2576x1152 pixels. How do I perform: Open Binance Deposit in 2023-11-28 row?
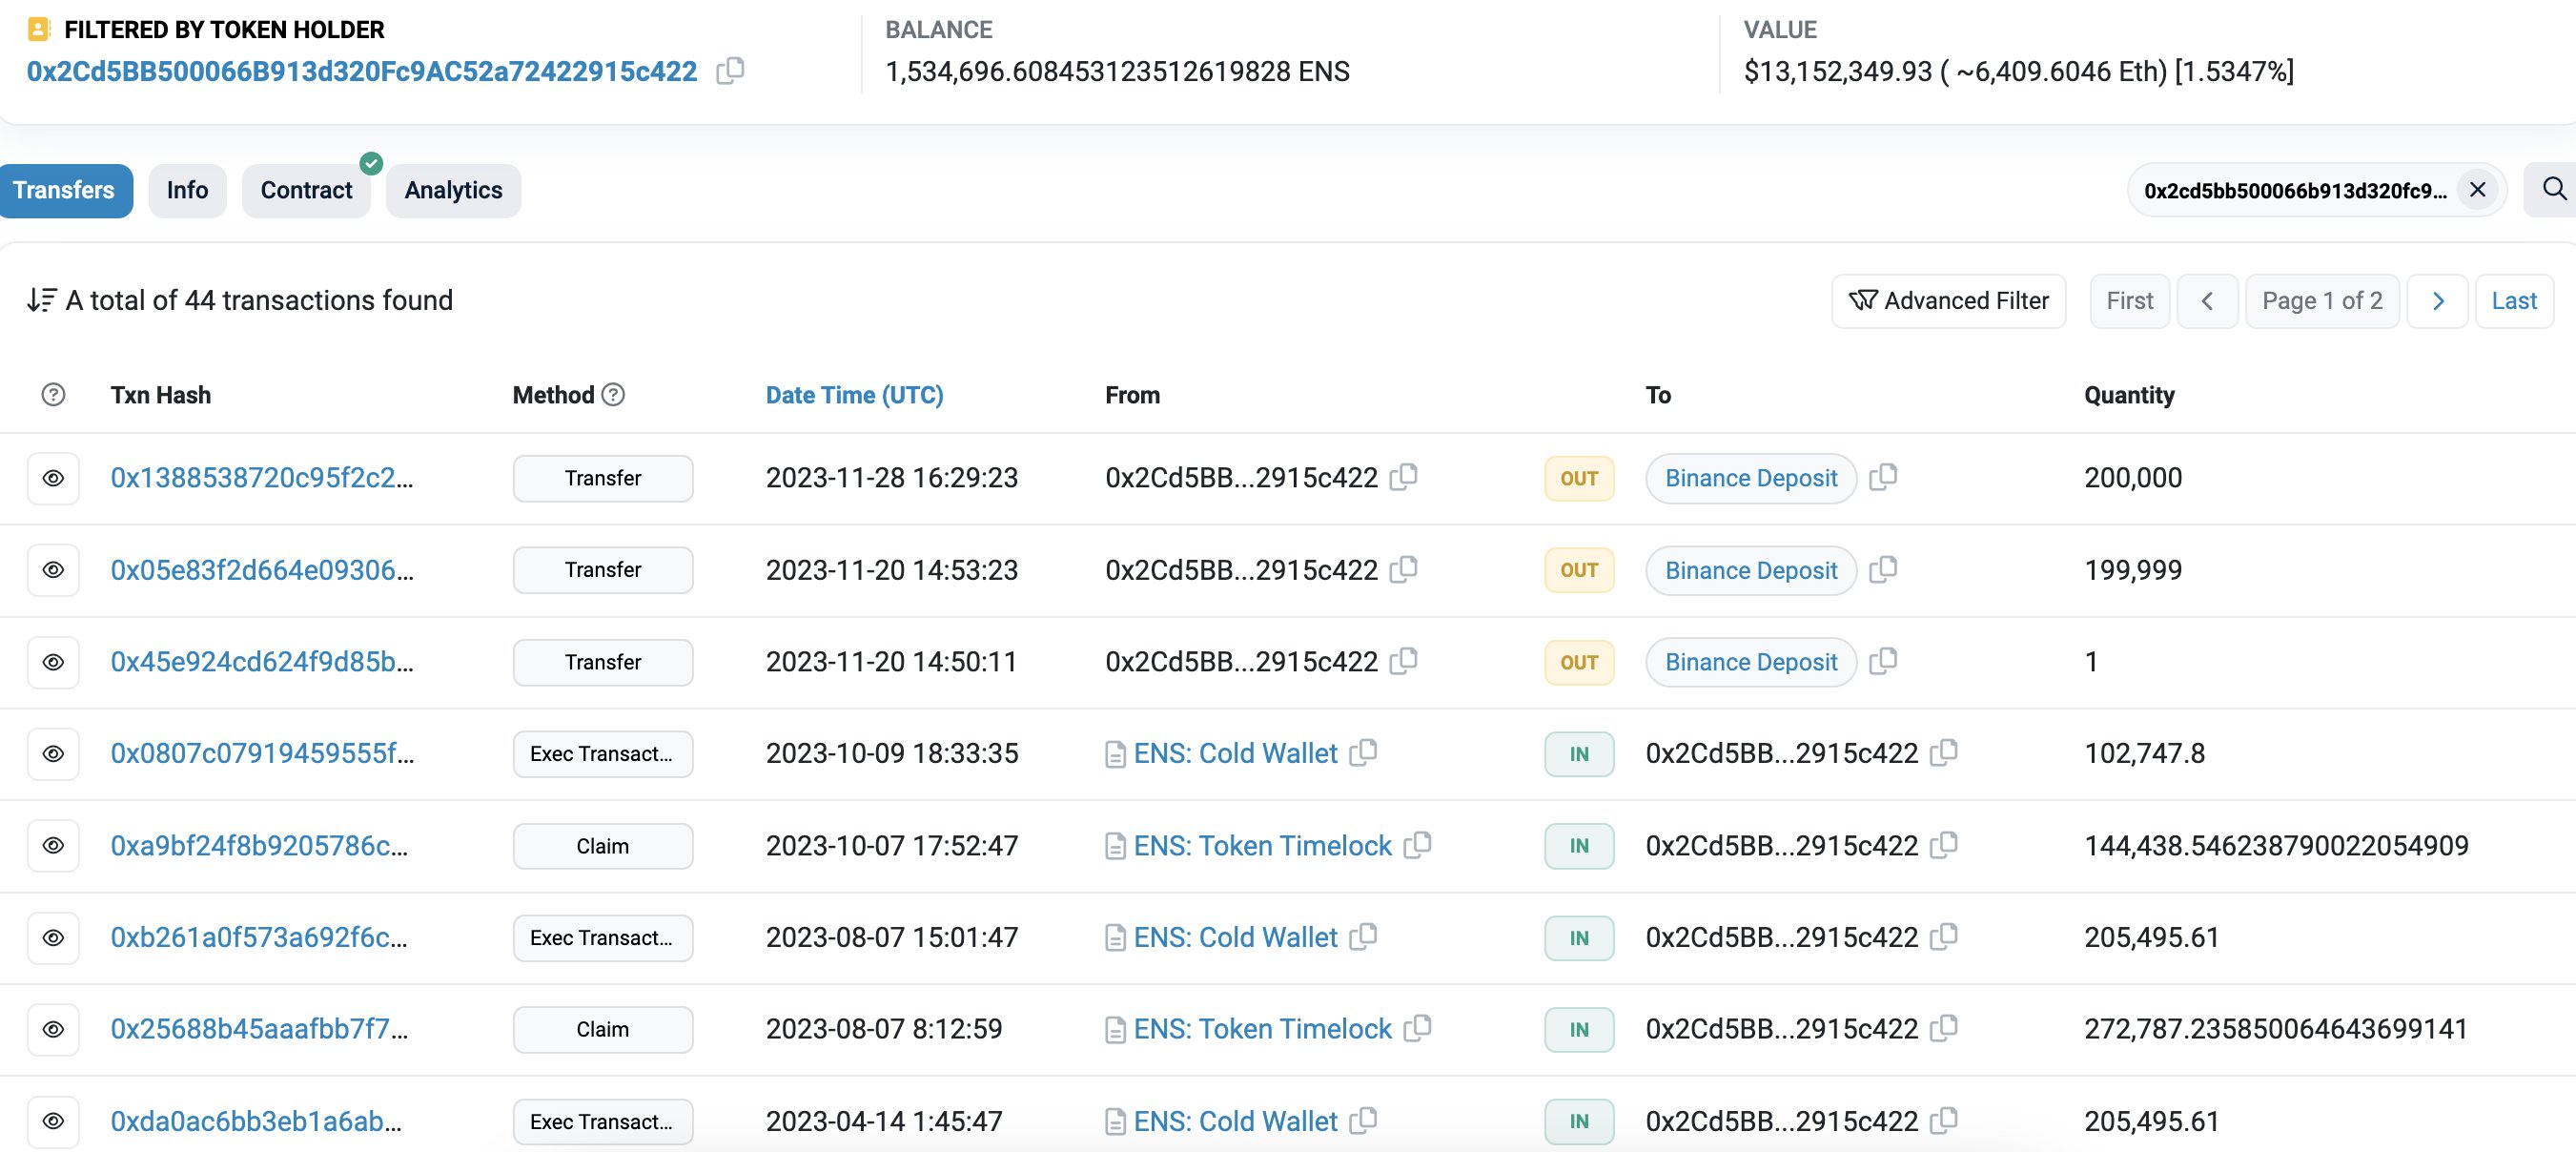click(1751, 478)
